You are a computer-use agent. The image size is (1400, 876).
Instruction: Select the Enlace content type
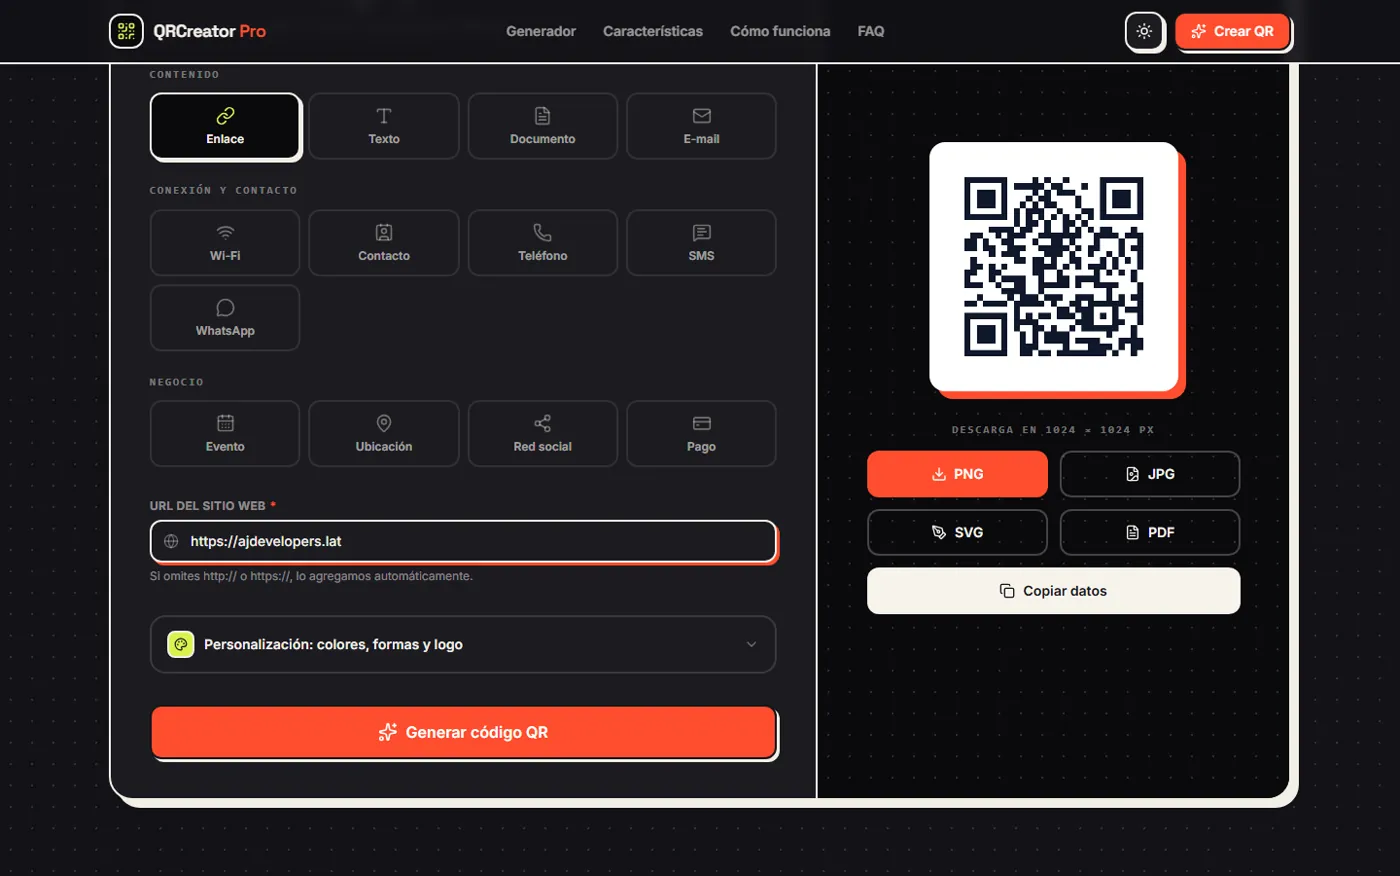point(225,126)
